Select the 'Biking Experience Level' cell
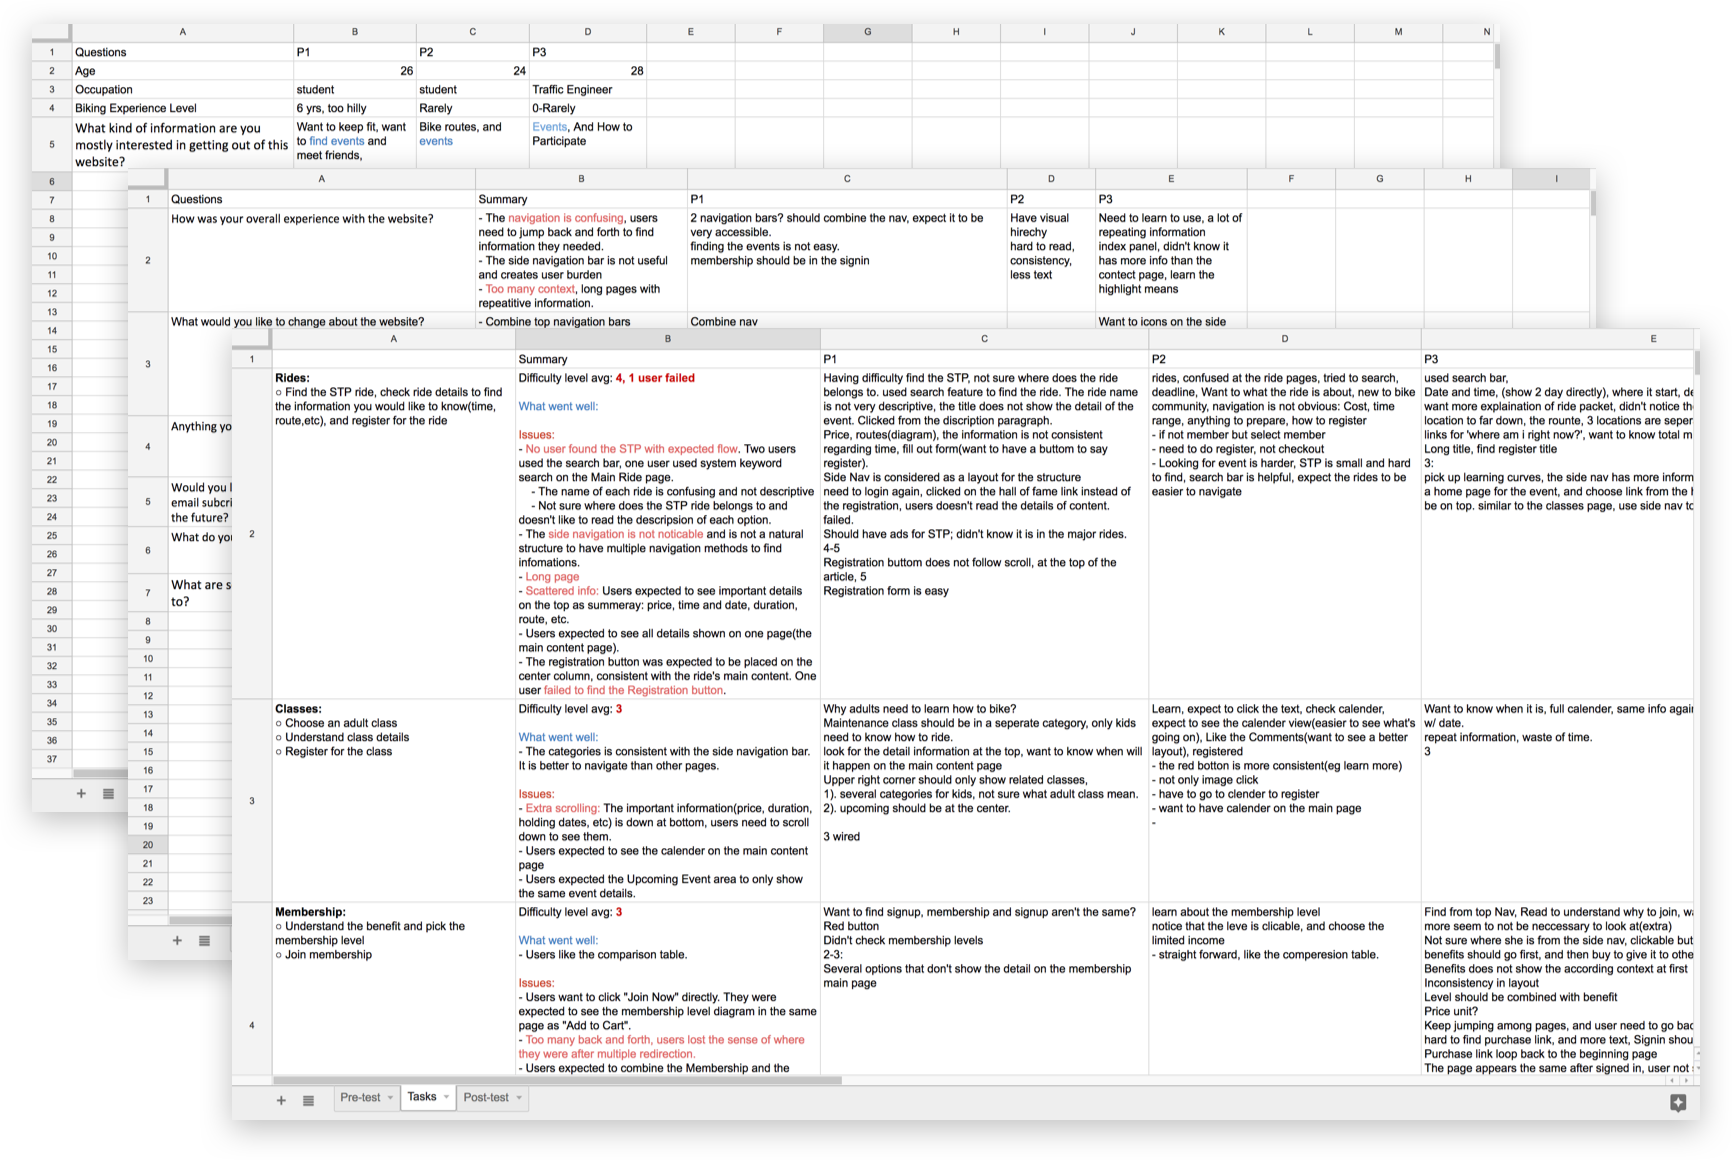1732x1160 pixels. (183, 108)
